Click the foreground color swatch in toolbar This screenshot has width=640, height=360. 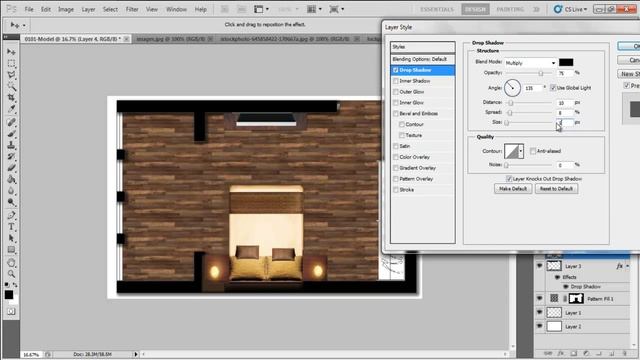(9, 295)
